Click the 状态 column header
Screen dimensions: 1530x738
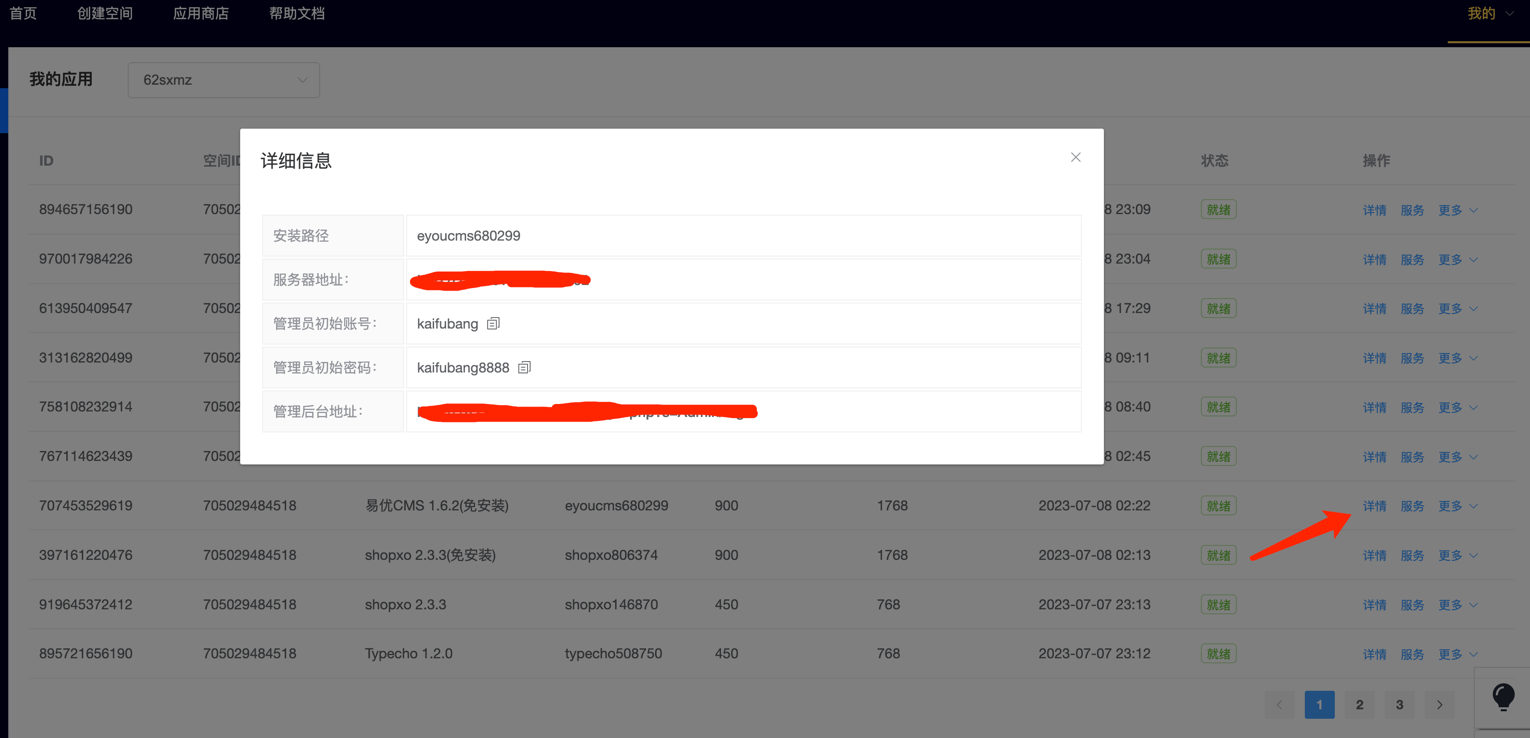(1215, 161)
